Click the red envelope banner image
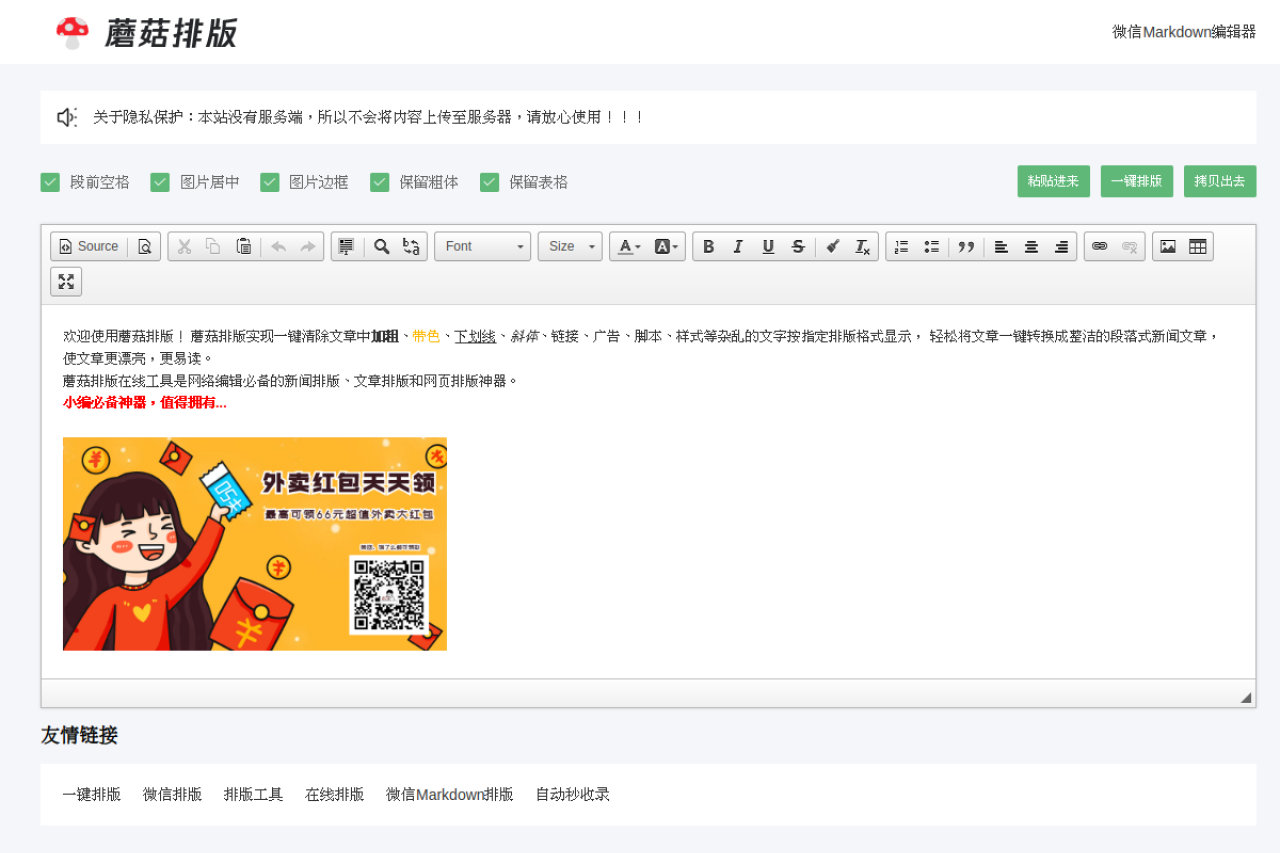The height and width of the screenshot is (853, 1280). [255, 544]
